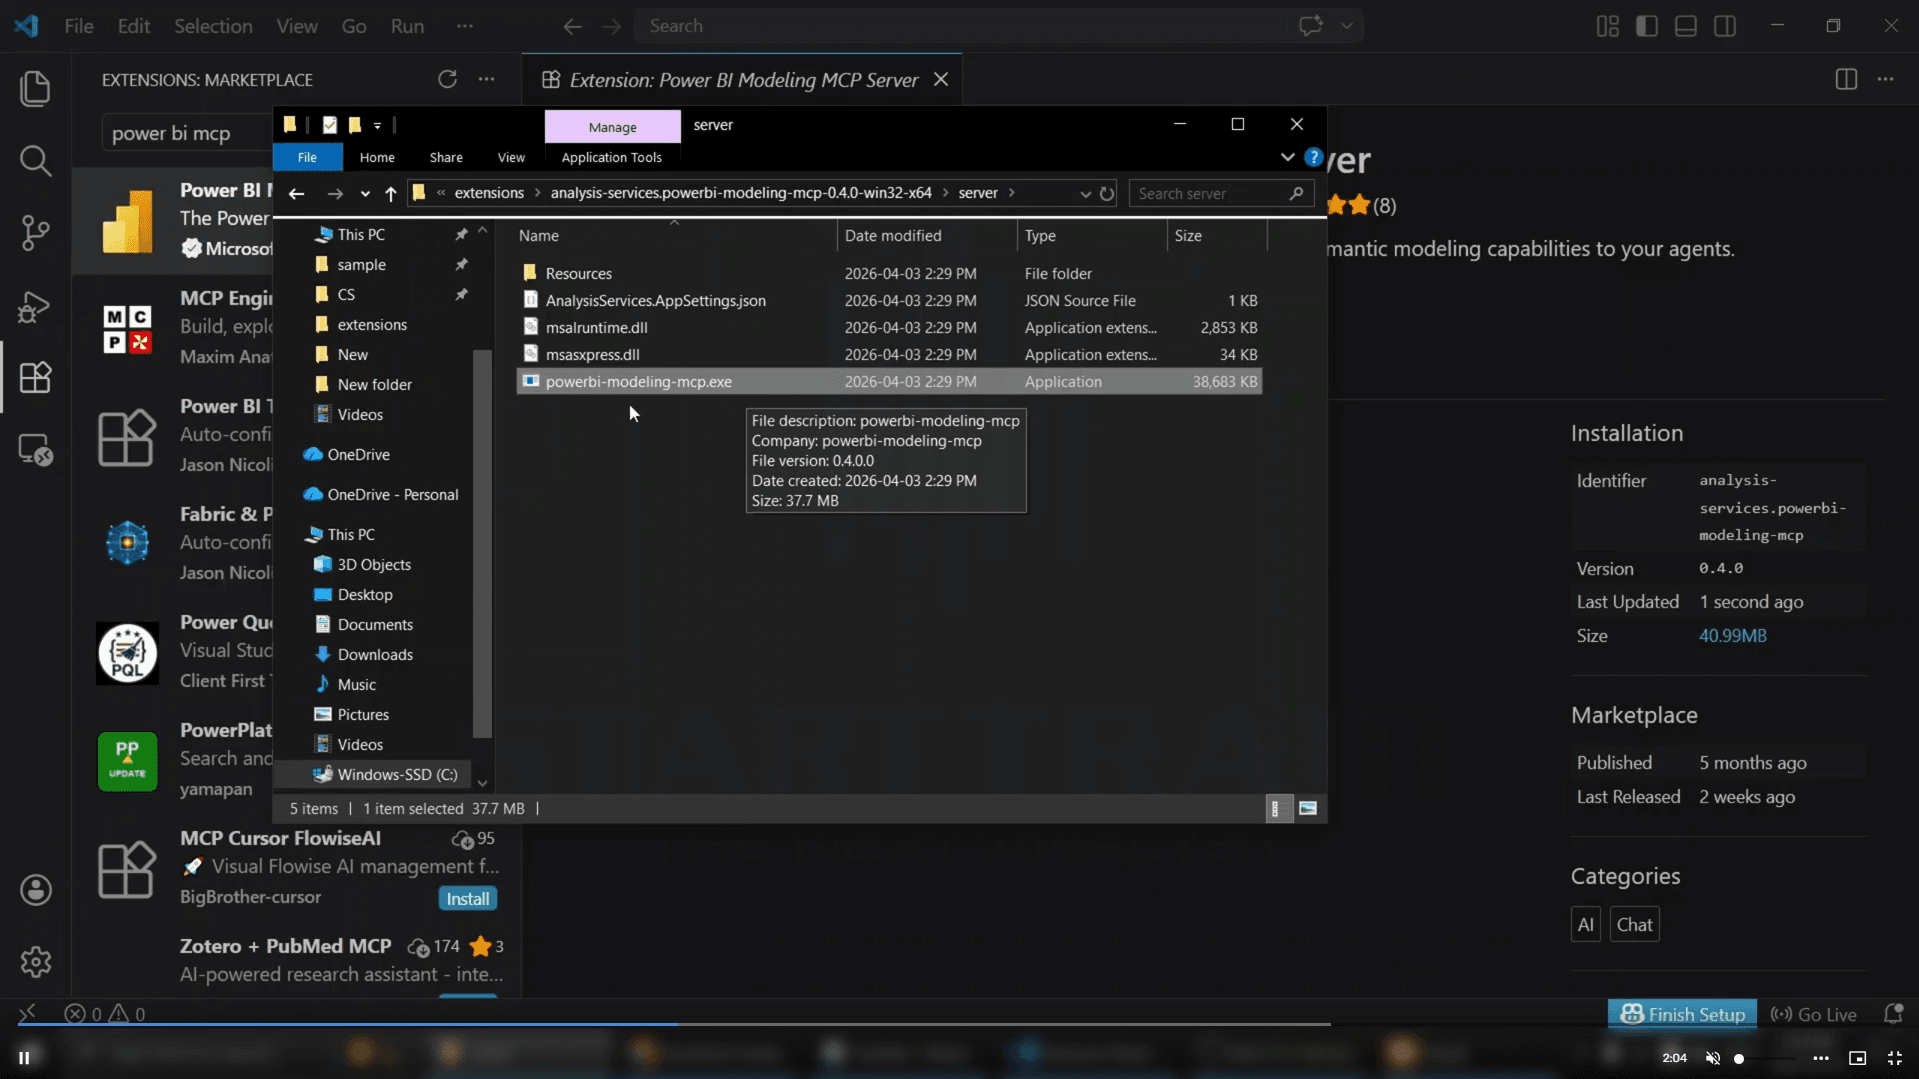Toggle VS Code primary side bar layout
The height and width of the screenshot is (1079, 1919).
pyautogui.click(x=1646, y=26)
